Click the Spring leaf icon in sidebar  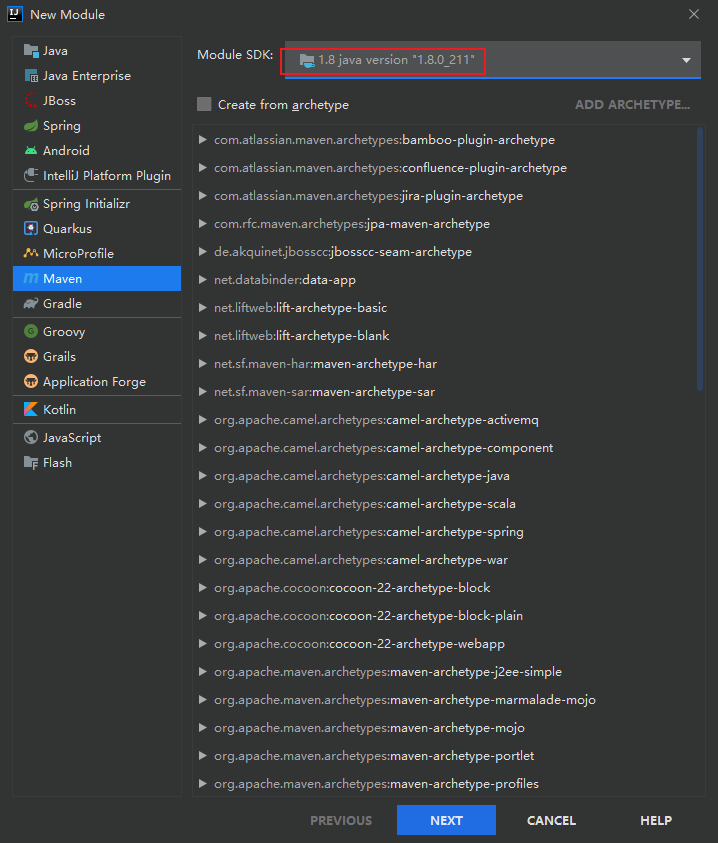pos(31,126)
